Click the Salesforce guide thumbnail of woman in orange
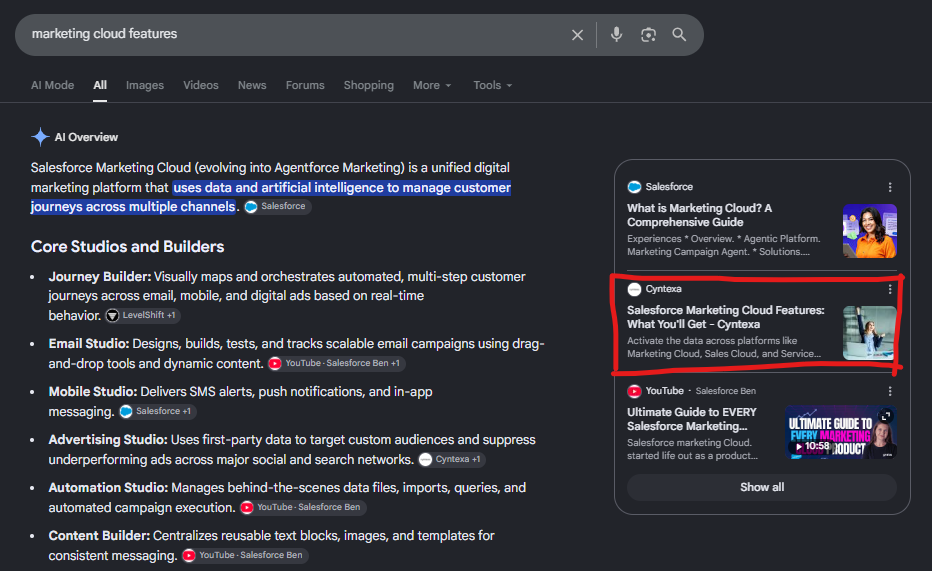 [870, 231]
